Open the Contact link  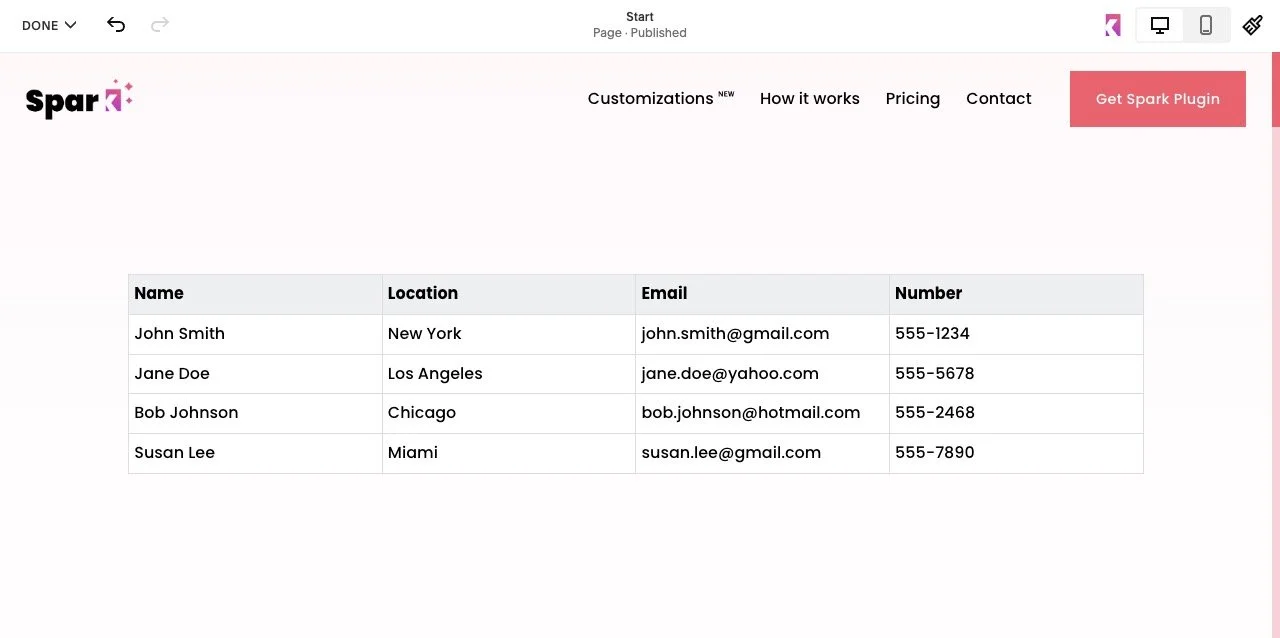tap(998, 98)
